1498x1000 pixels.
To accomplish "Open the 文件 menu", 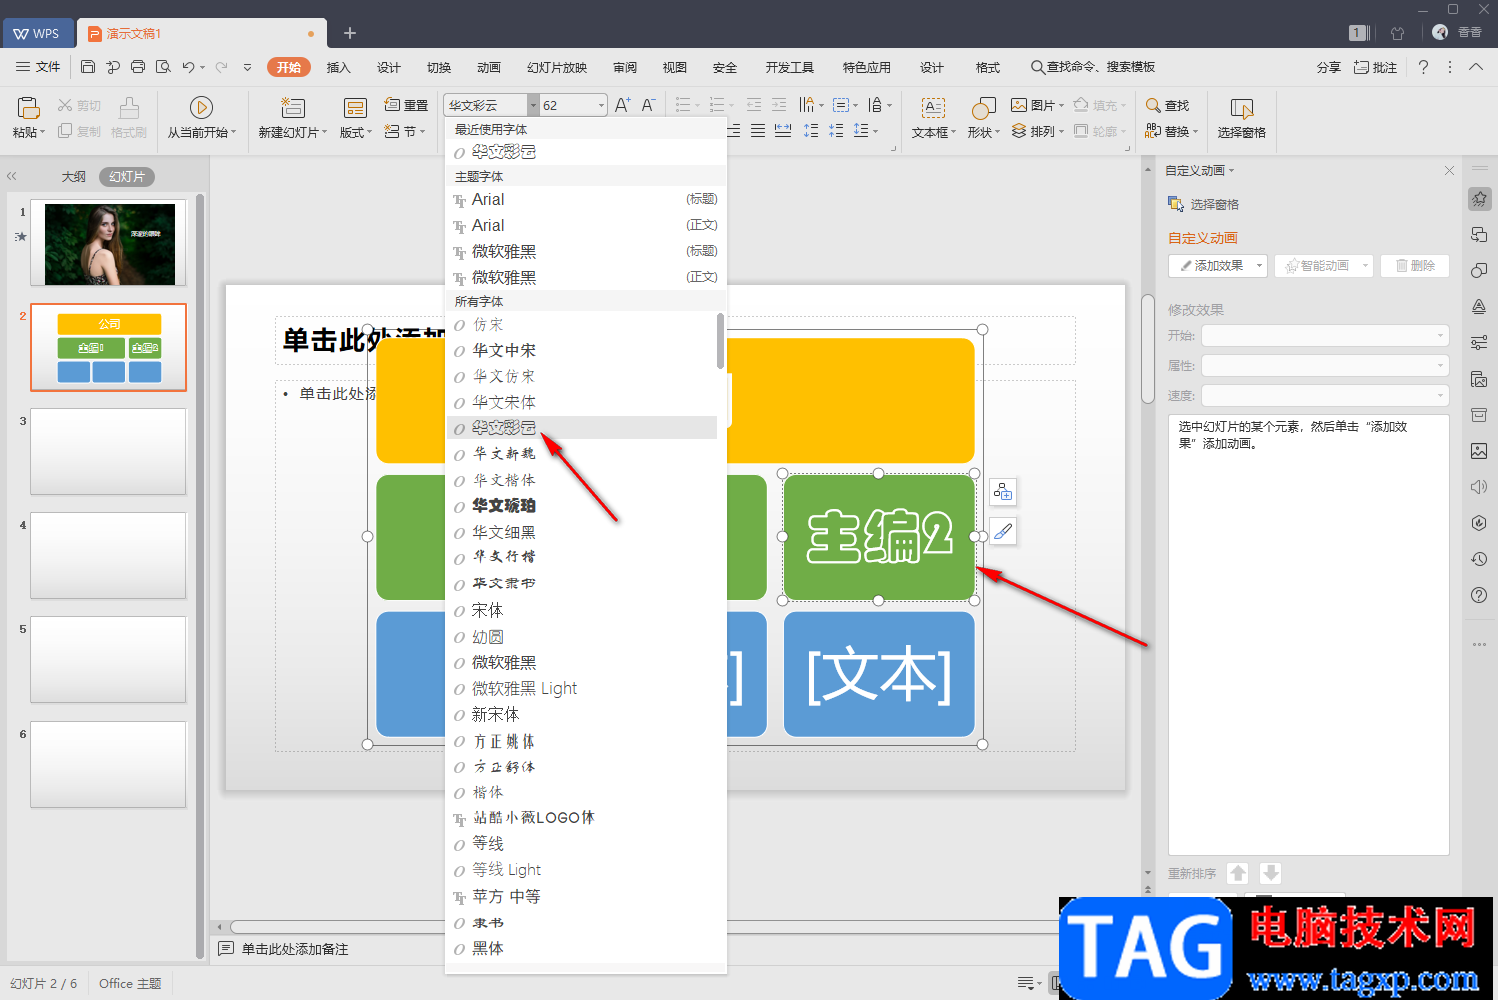I will click(x=38, y=67).
